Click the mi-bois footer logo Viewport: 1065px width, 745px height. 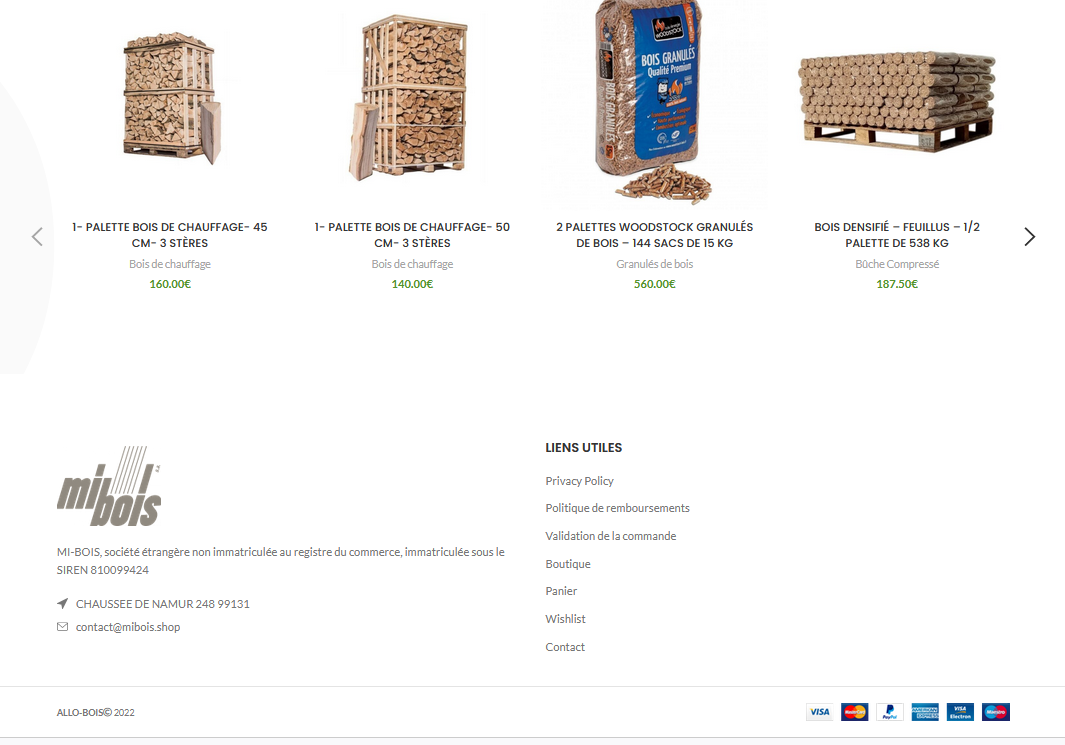point(109,486)
